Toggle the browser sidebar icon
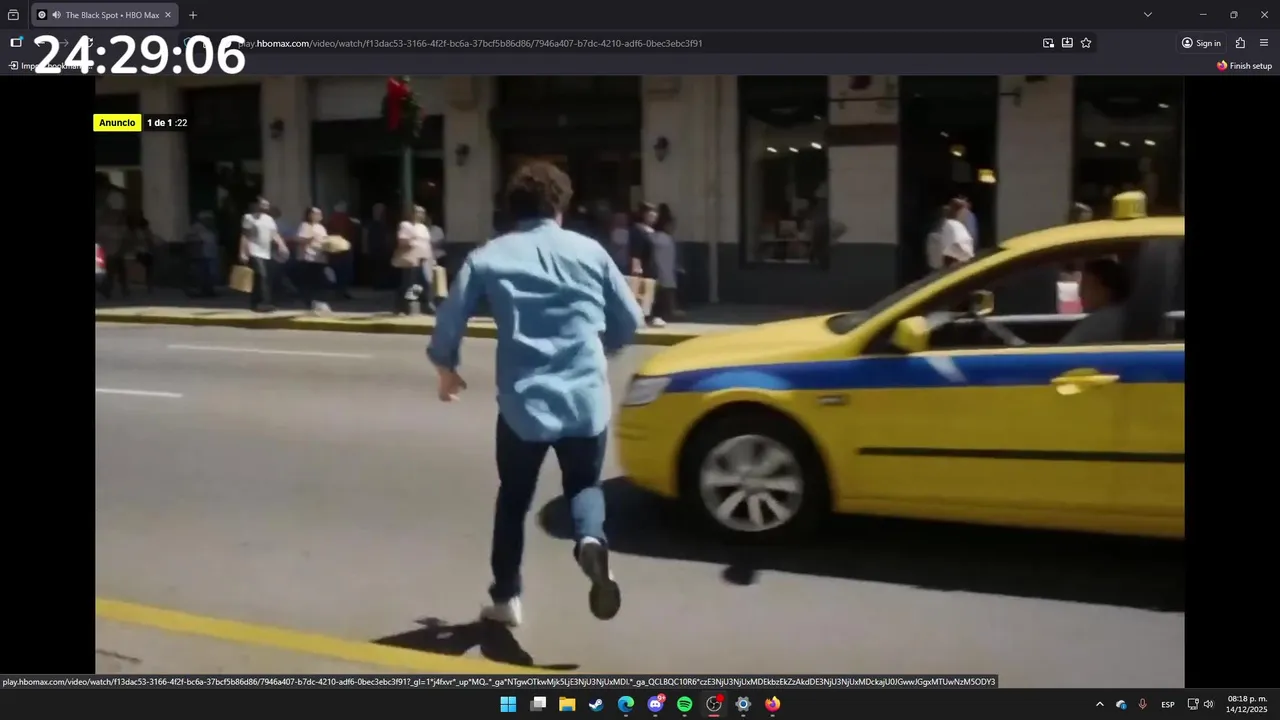The image size is (1280, 720). 16,43
